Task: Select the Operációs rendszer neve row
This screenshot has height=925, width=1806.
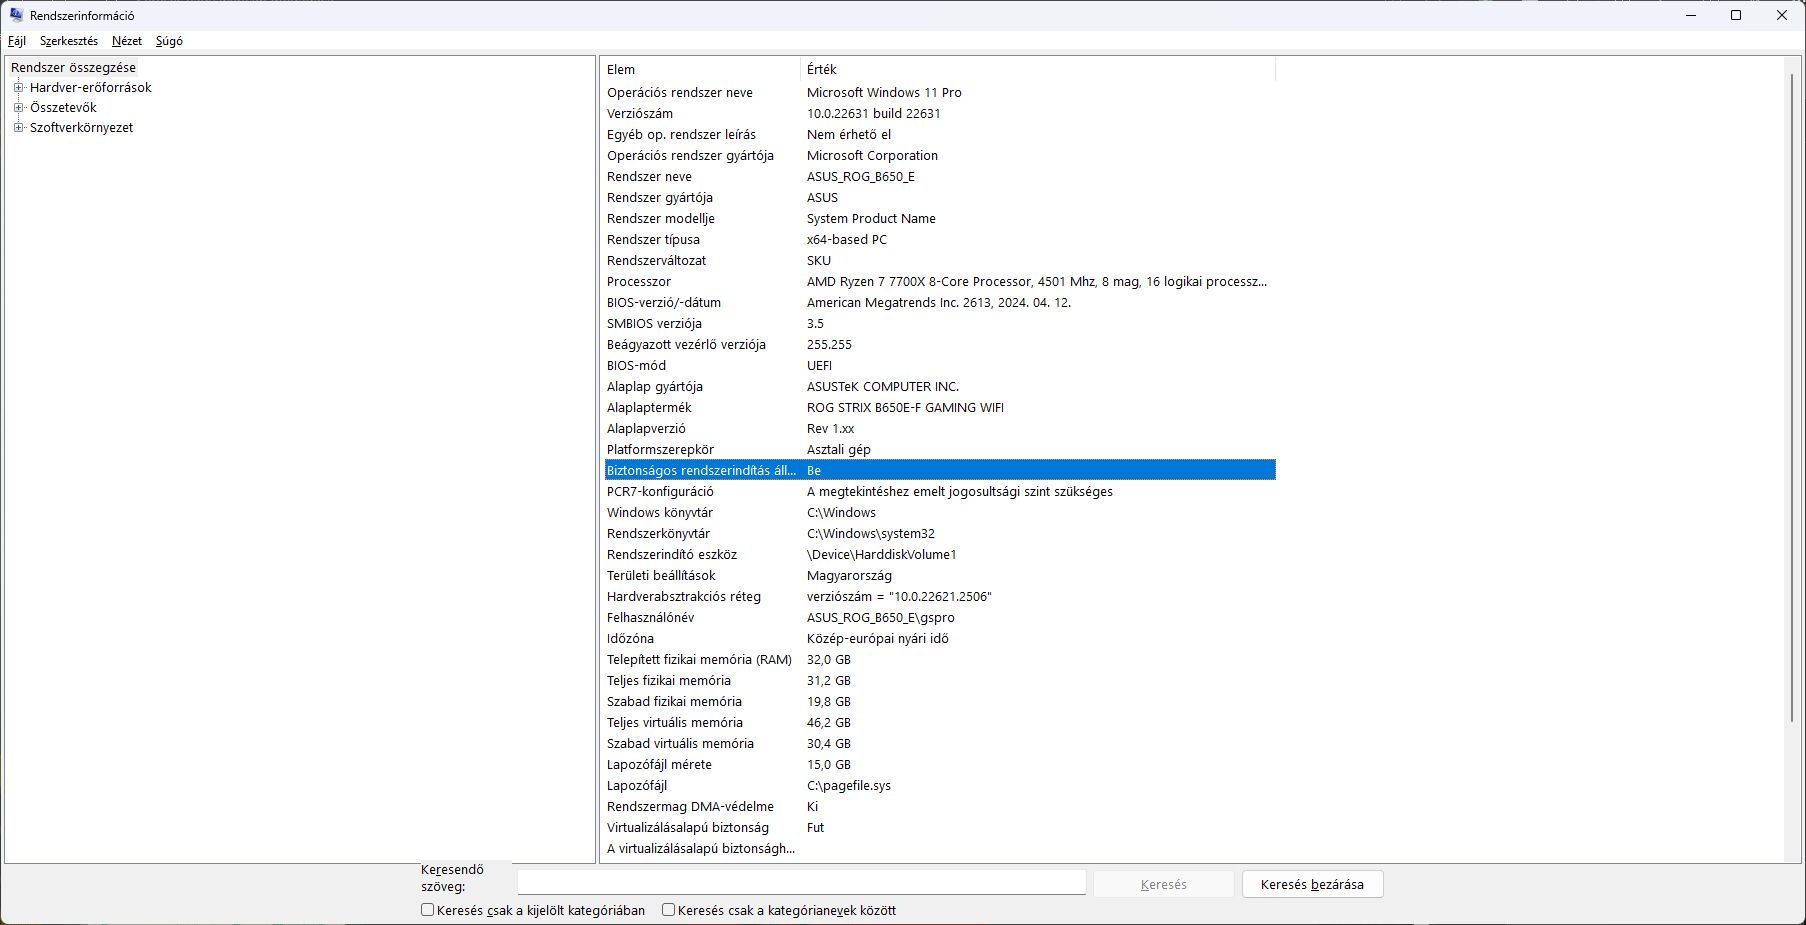Action: 940,92
